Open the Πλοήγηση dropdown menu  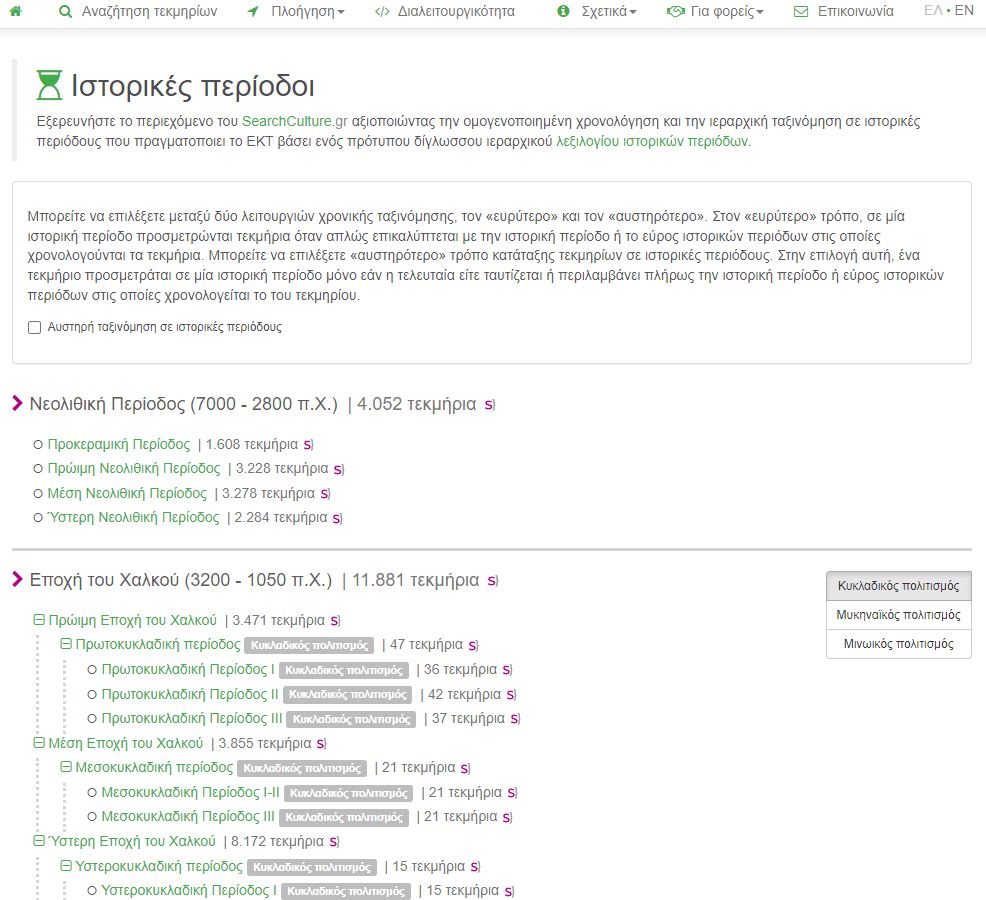coord(295,12)
